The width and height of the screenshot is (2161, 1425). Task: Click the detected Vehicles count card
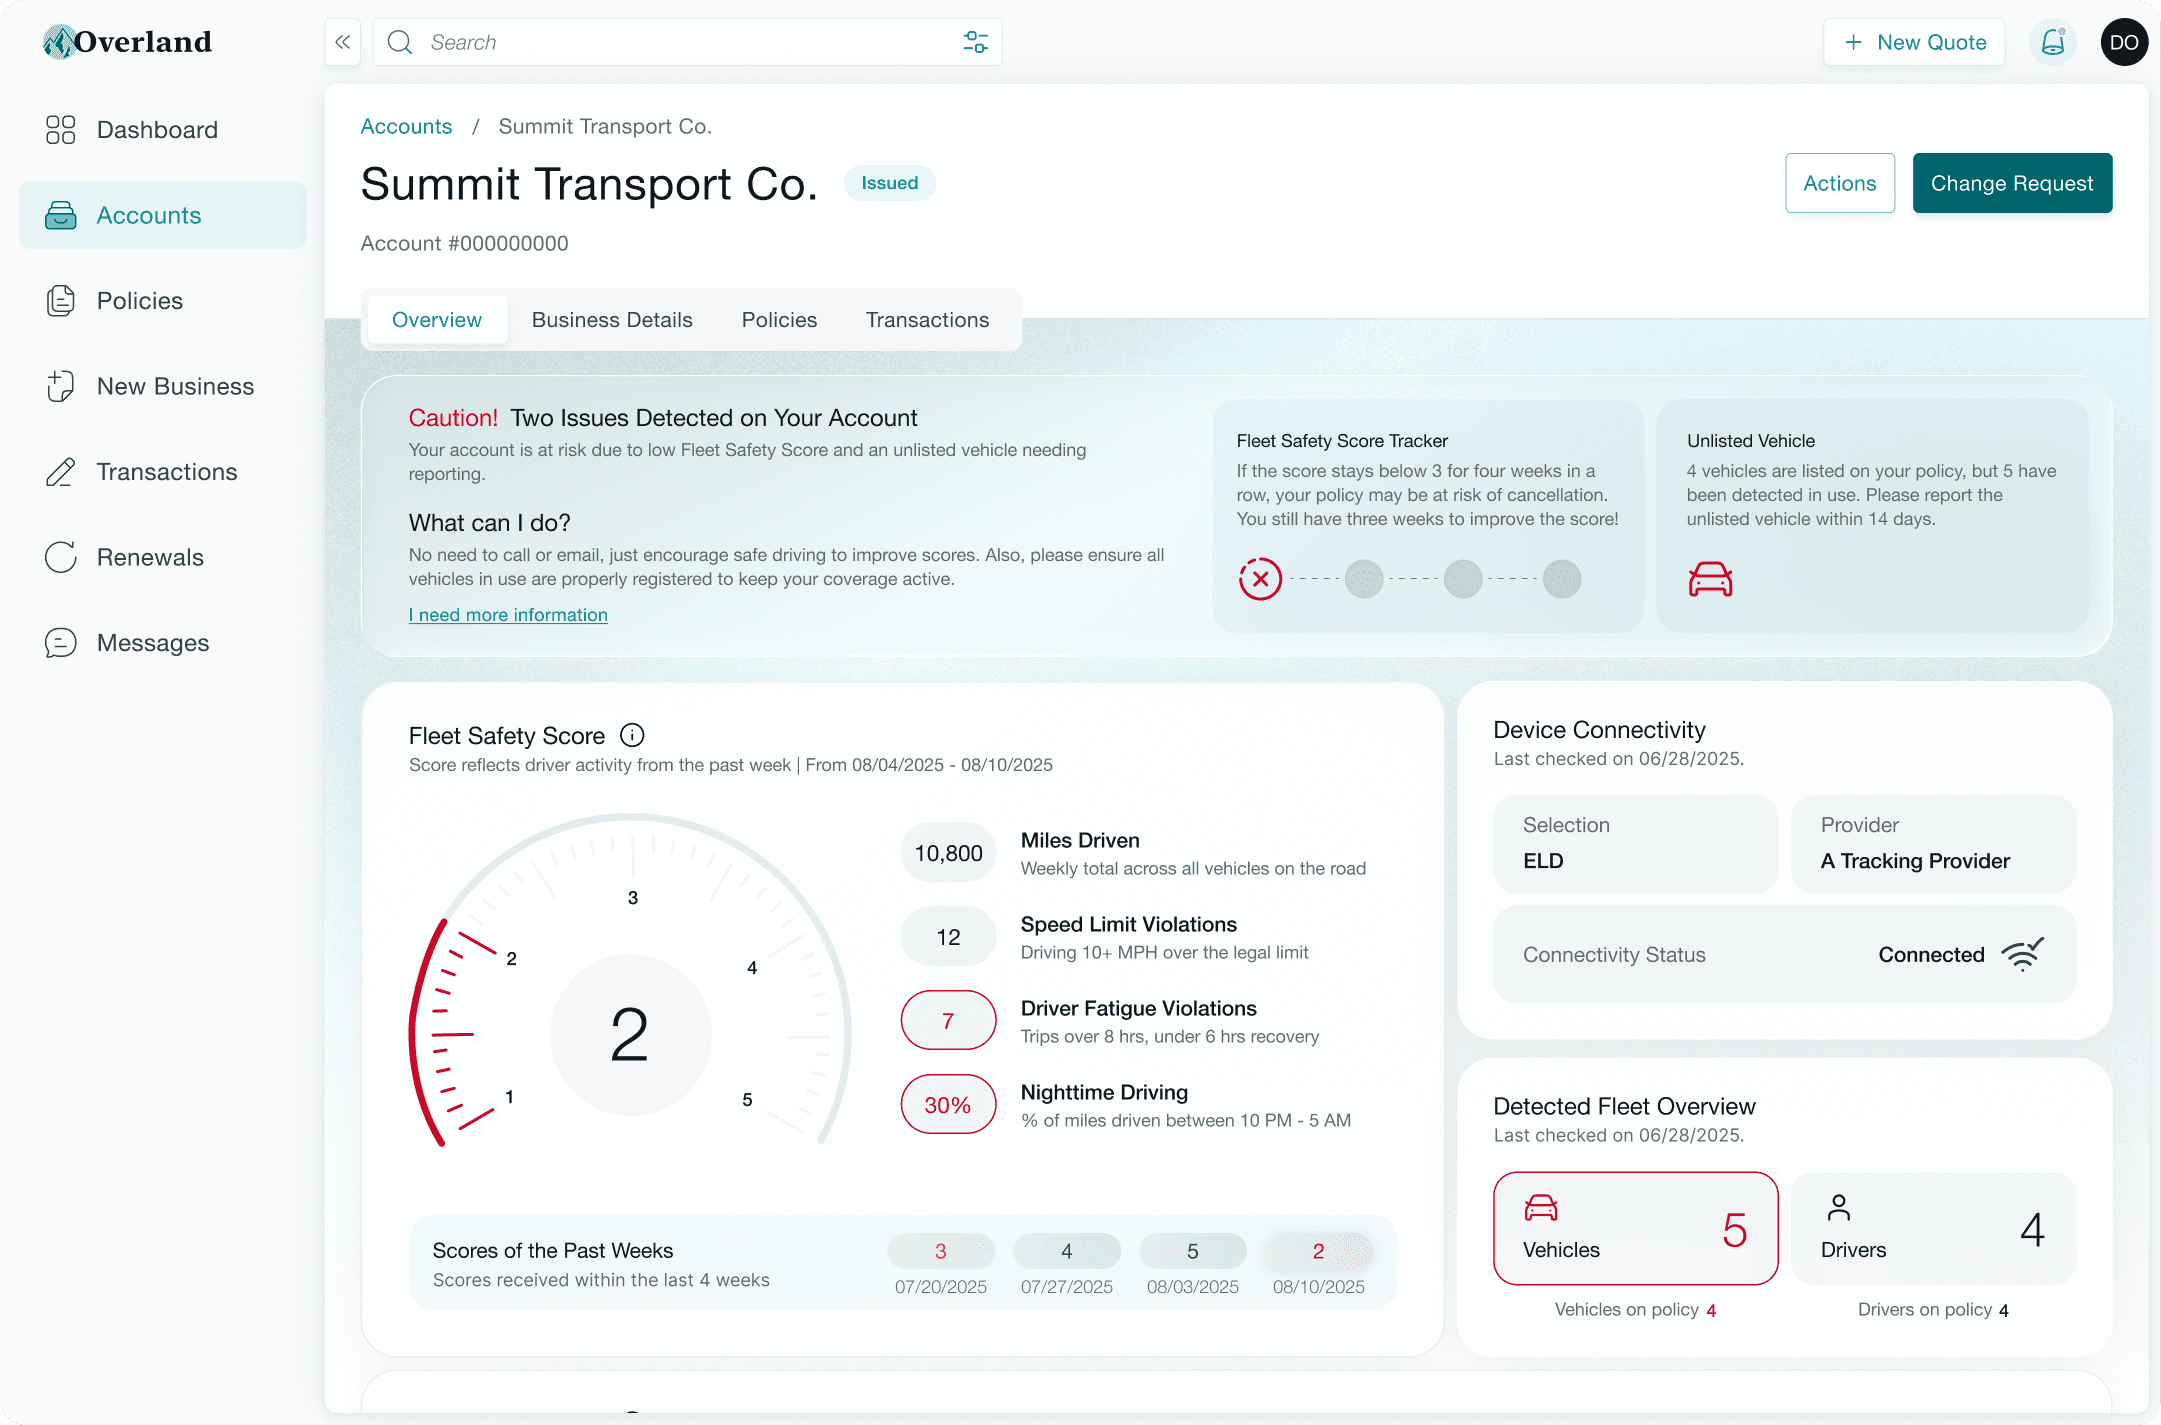[x=1635, y=1228]
